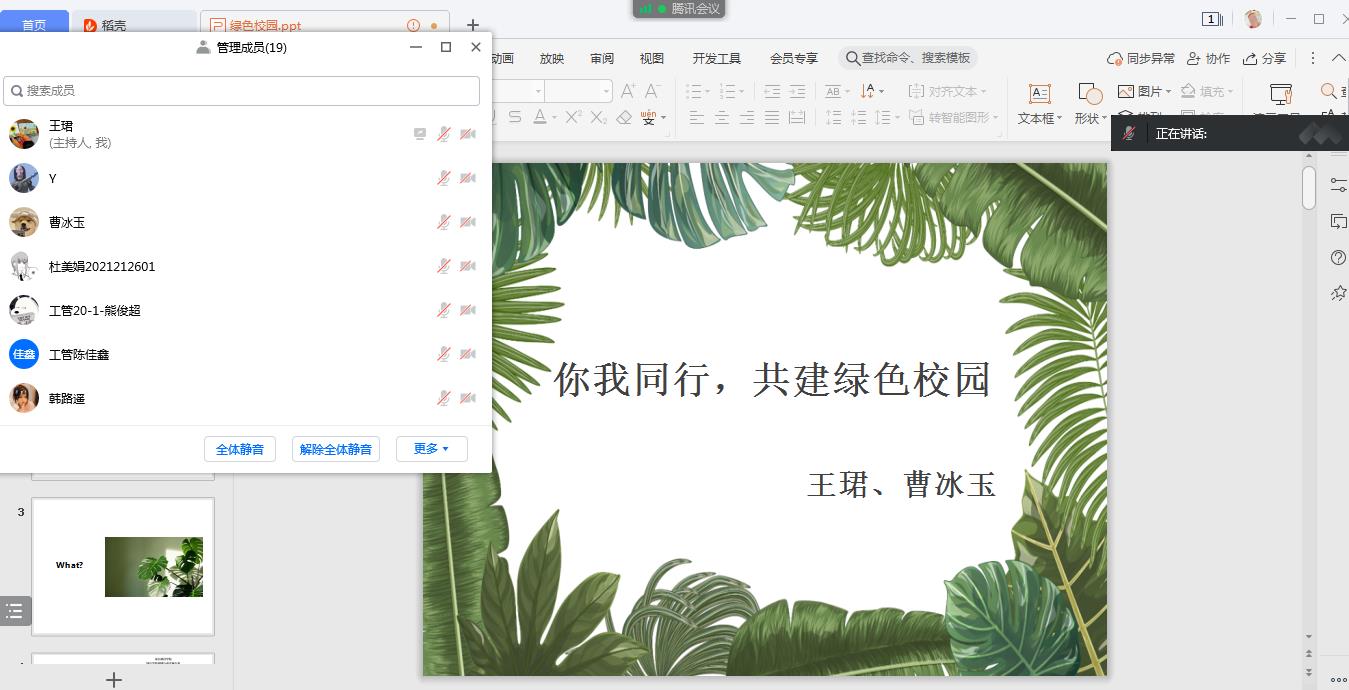Select slide 3 What? thumbnail
This screenshot has width=1349, height=690.
click(x=123, y=566)
